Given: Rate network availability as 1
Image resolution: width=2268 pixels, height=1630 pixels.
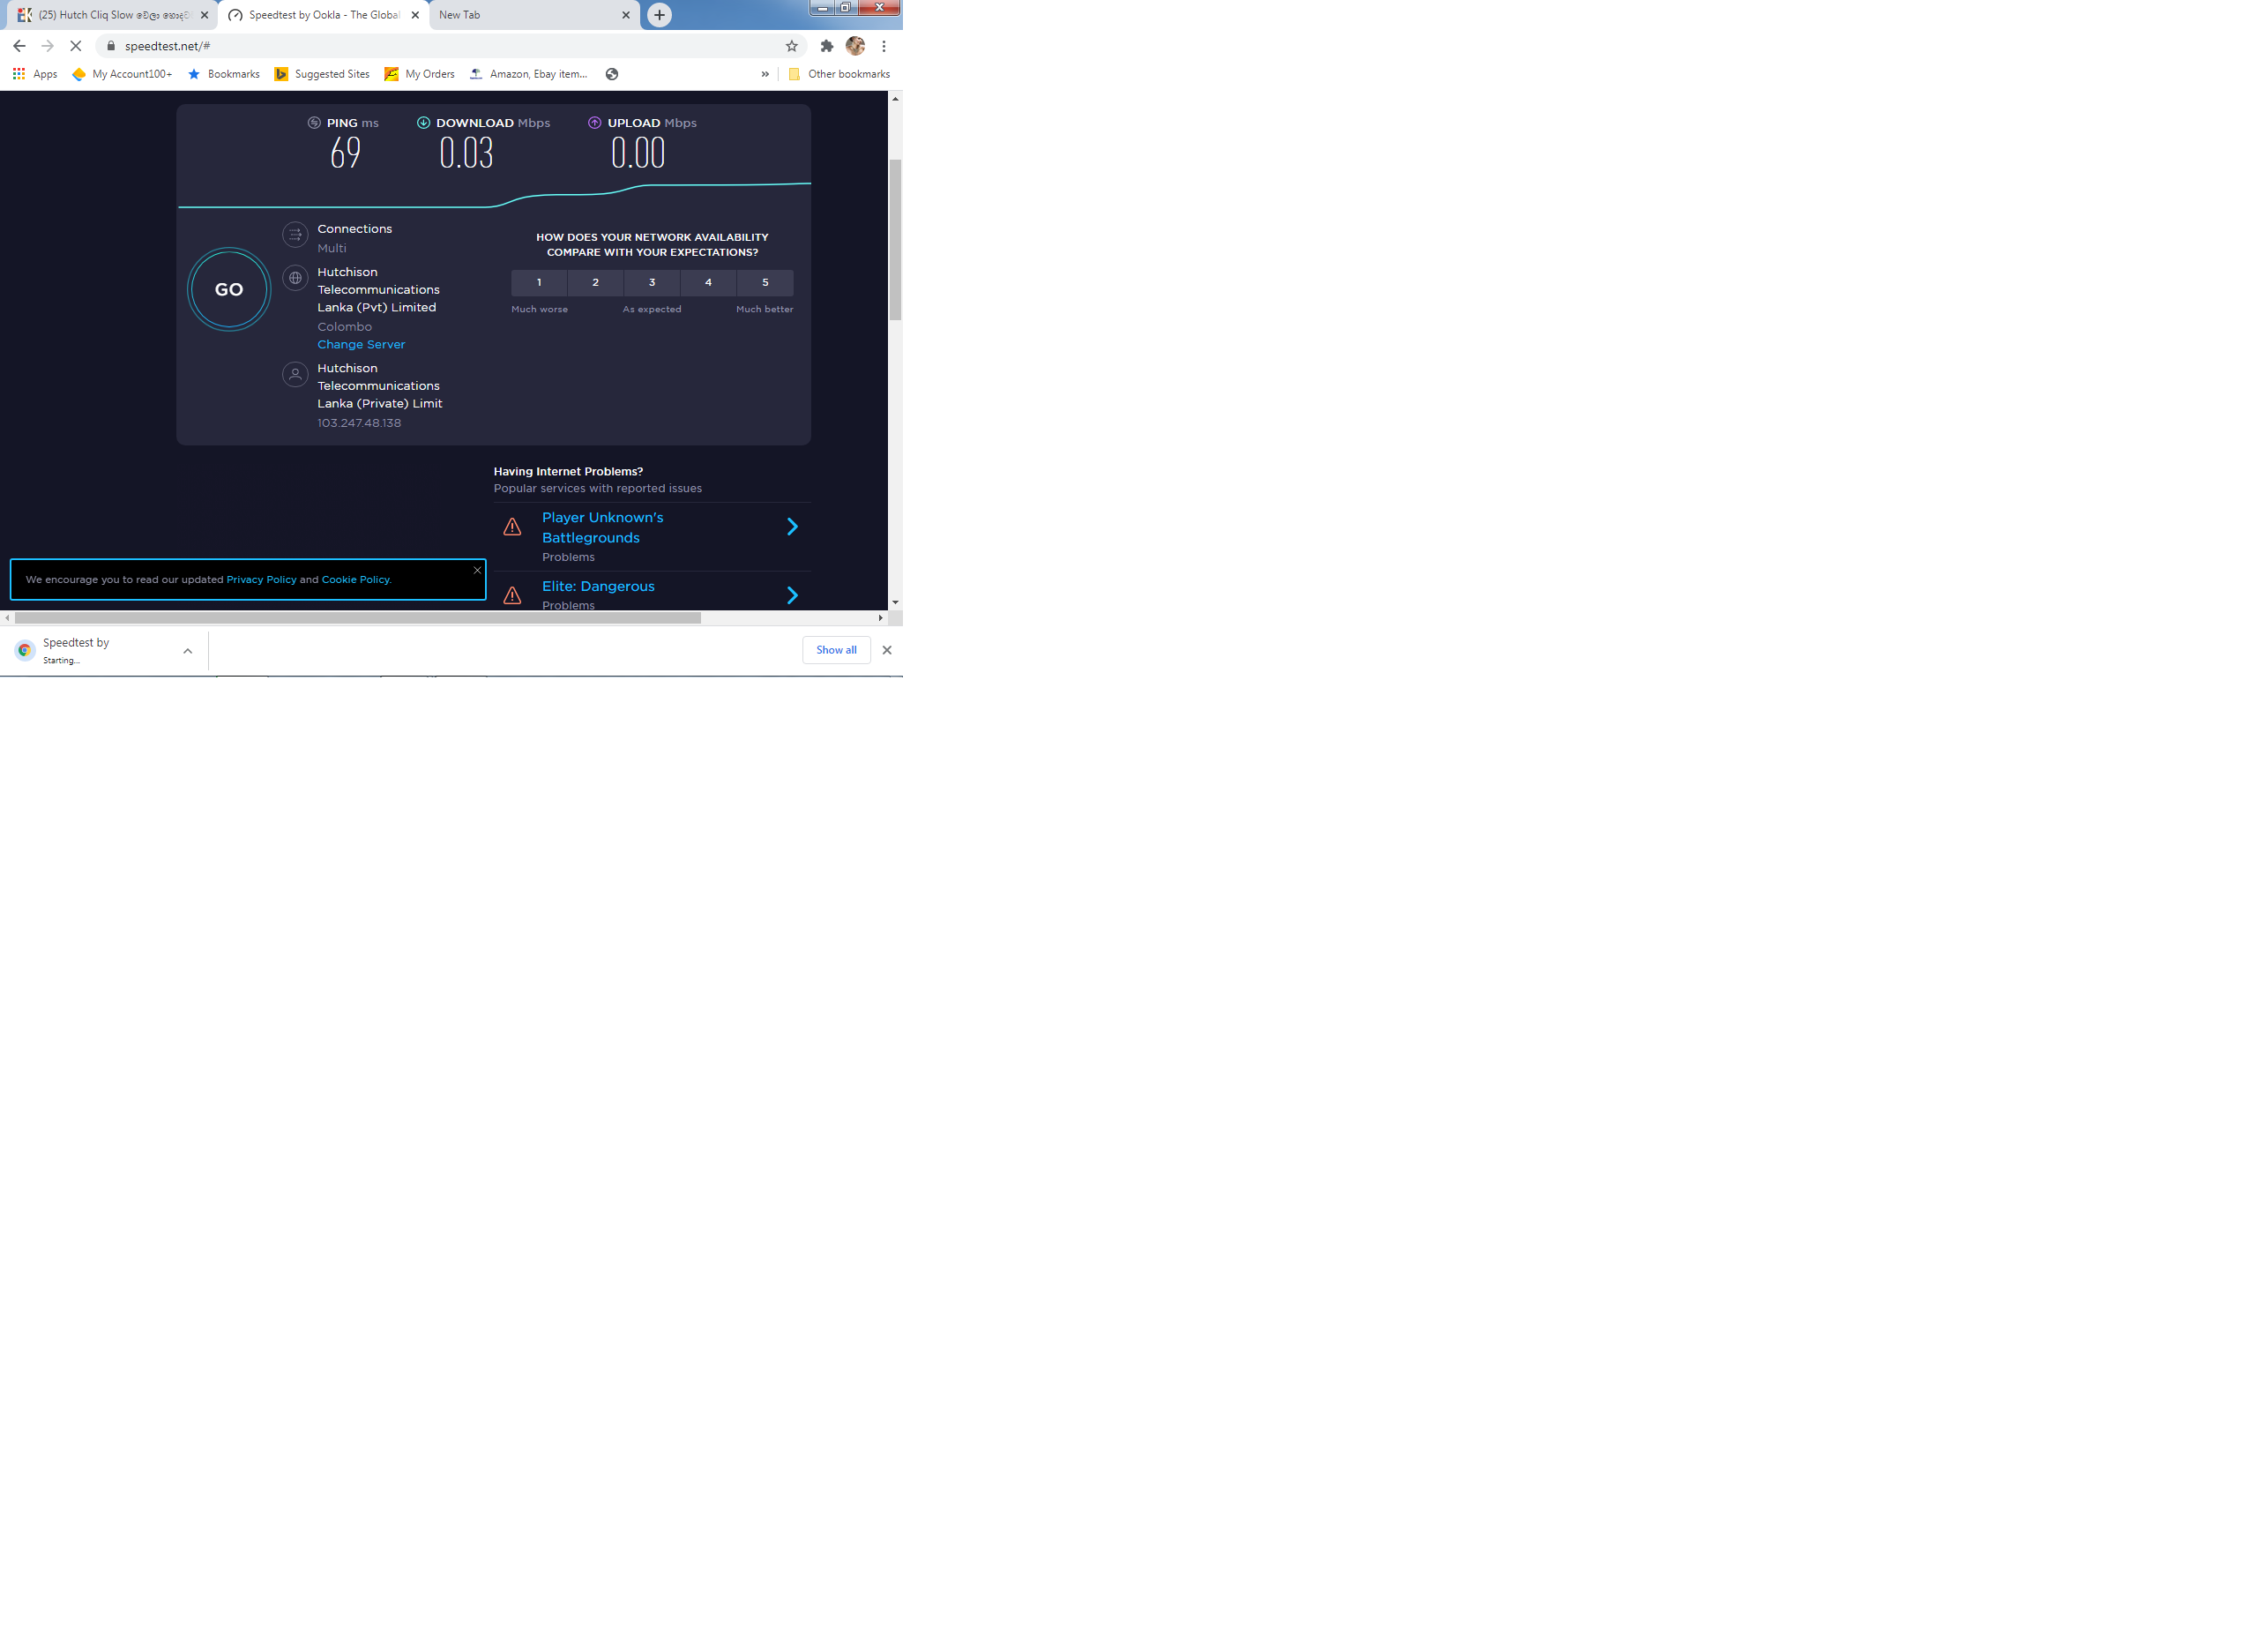Looking at the screenshot, I should (x=539, y=283).
